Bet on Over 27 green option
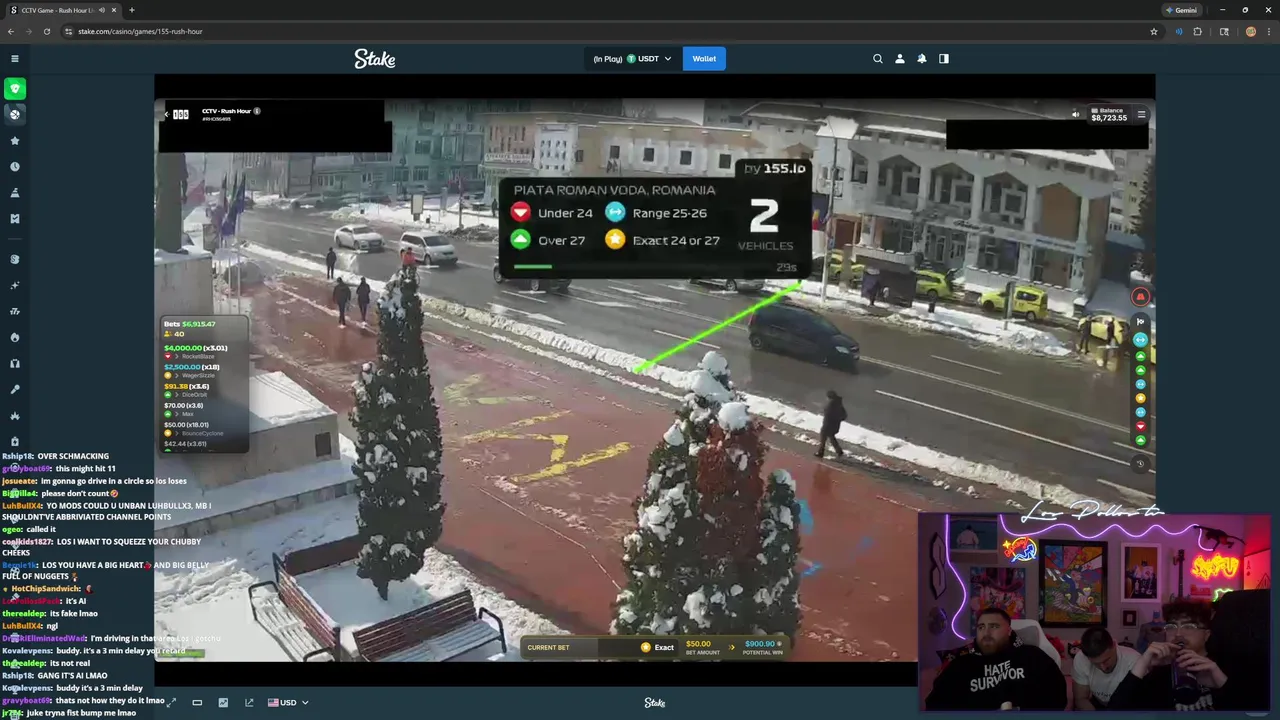This screenshot has height=720, width=1280. 548,240
